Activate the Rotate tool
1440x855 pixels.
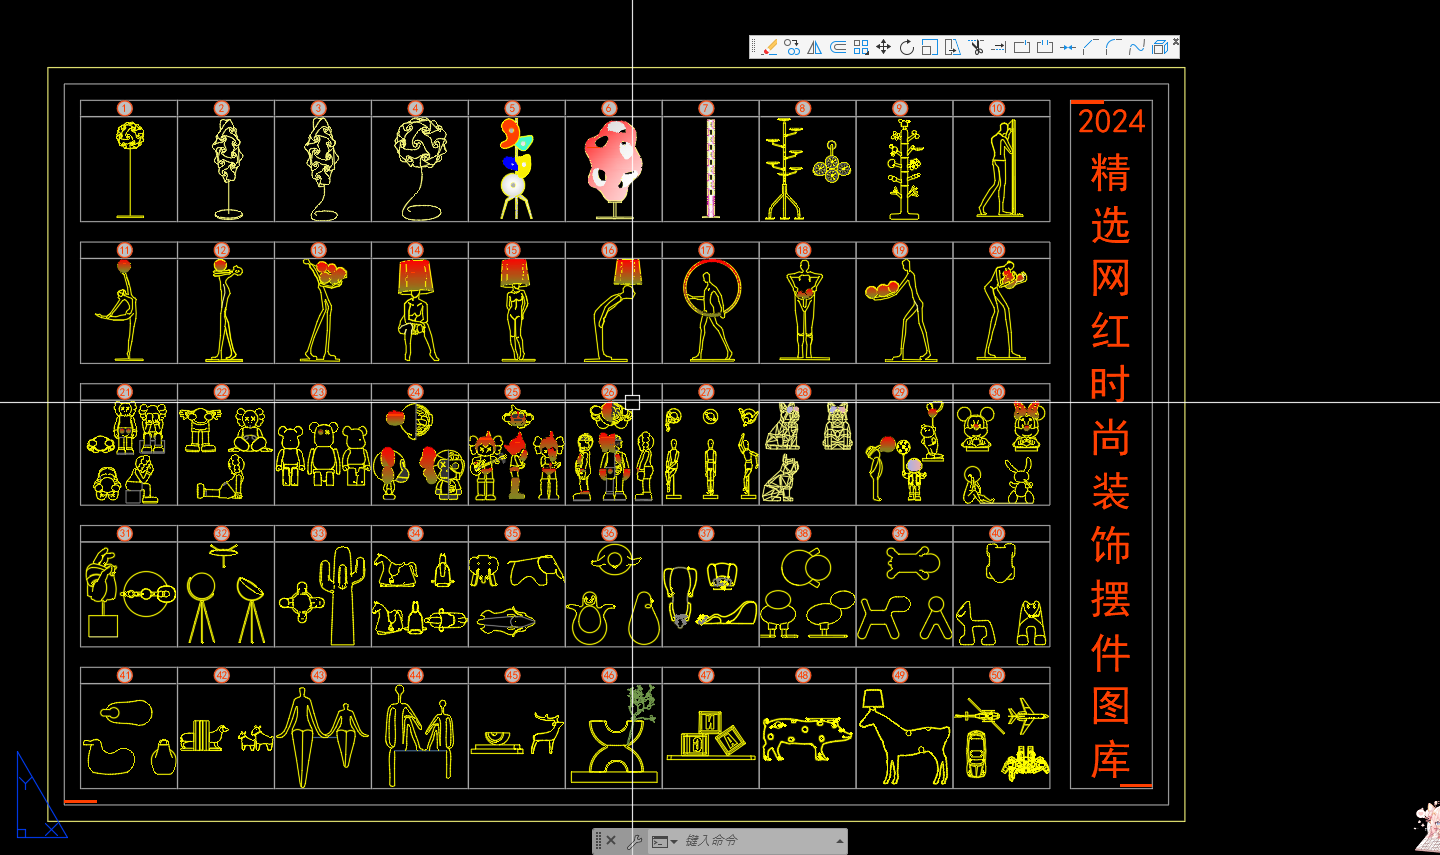[907, 47]
